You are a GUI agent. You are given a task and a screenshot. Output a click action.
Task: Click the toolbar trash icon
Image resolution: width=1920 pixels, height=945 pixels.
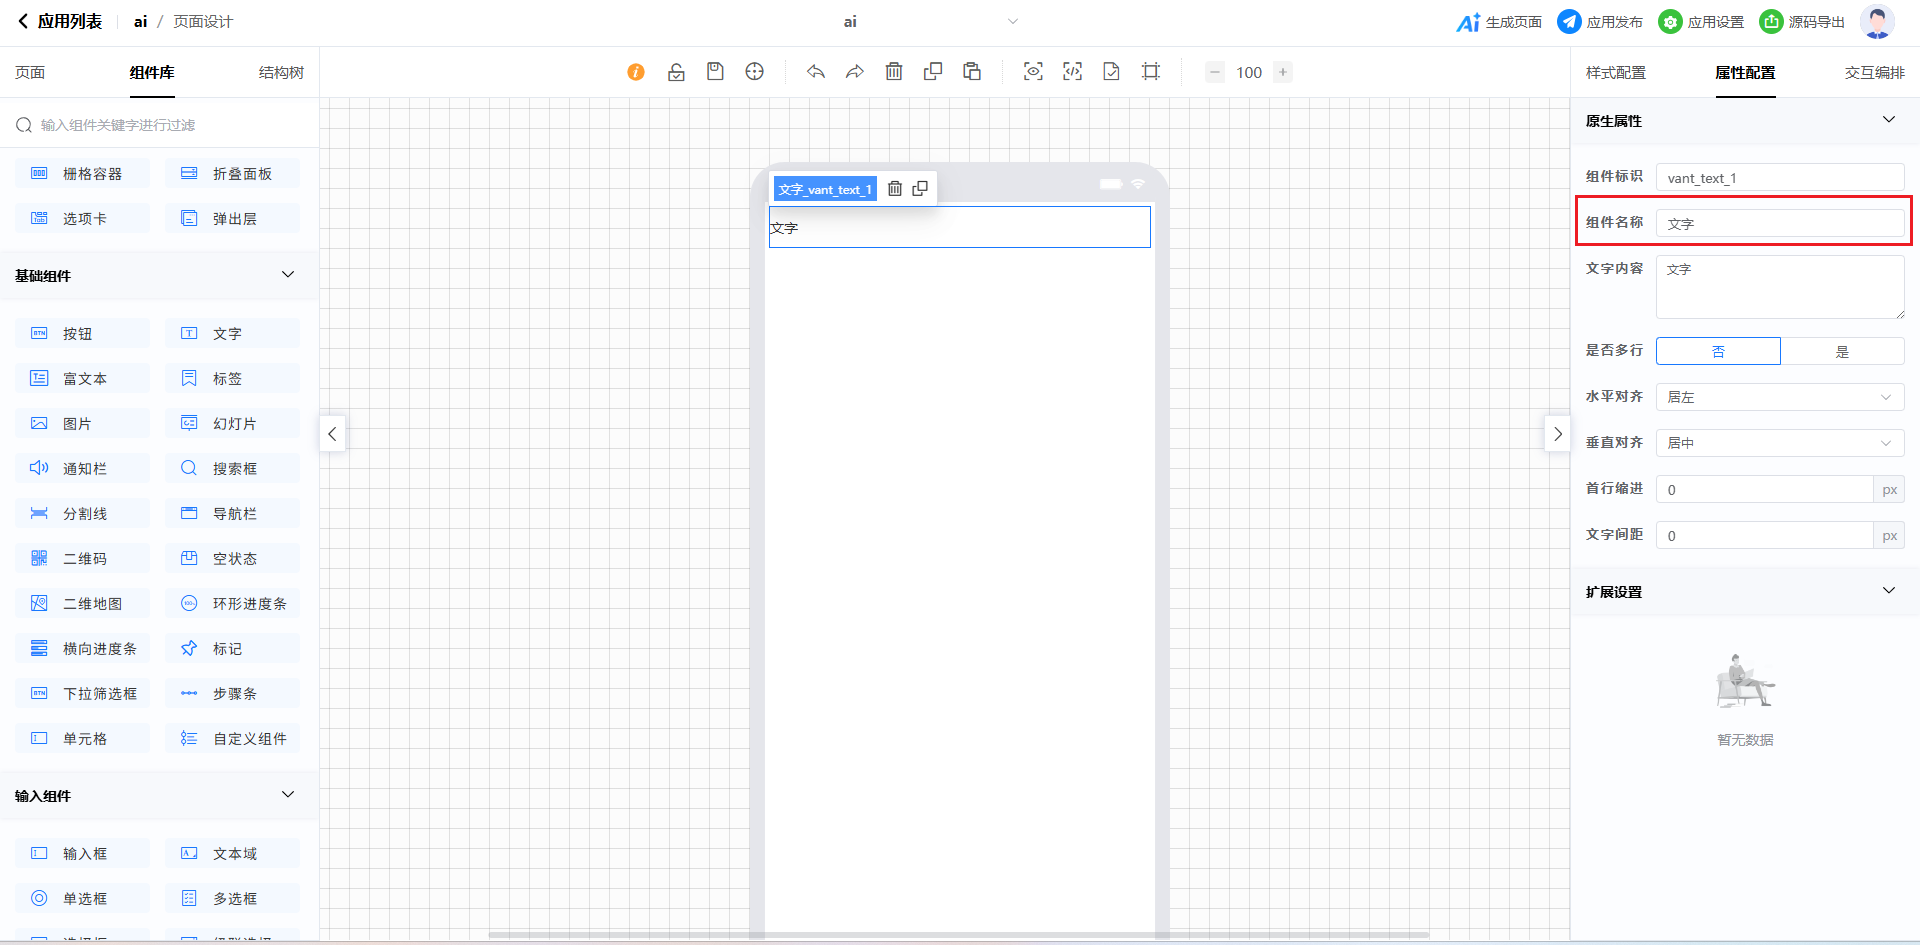894,72
